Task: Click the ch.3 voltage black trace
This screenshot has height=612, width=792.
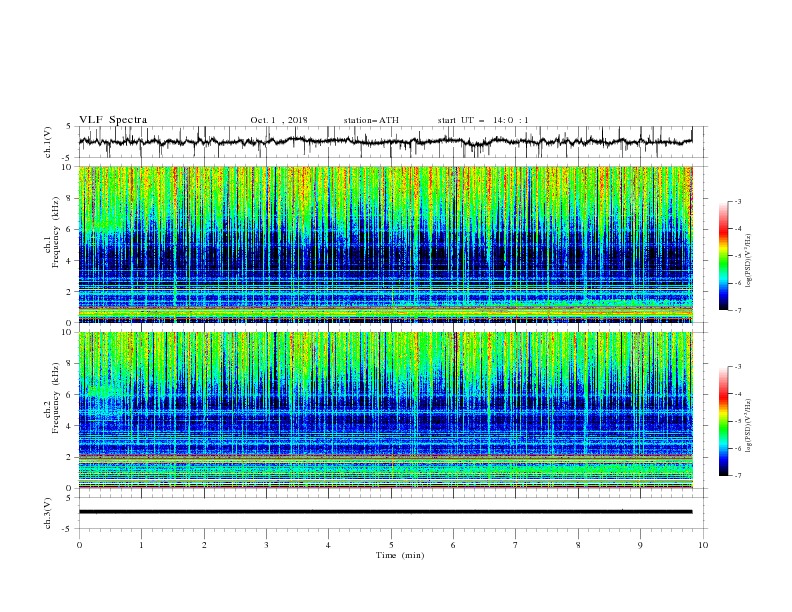Action: (x=386, y=512)
